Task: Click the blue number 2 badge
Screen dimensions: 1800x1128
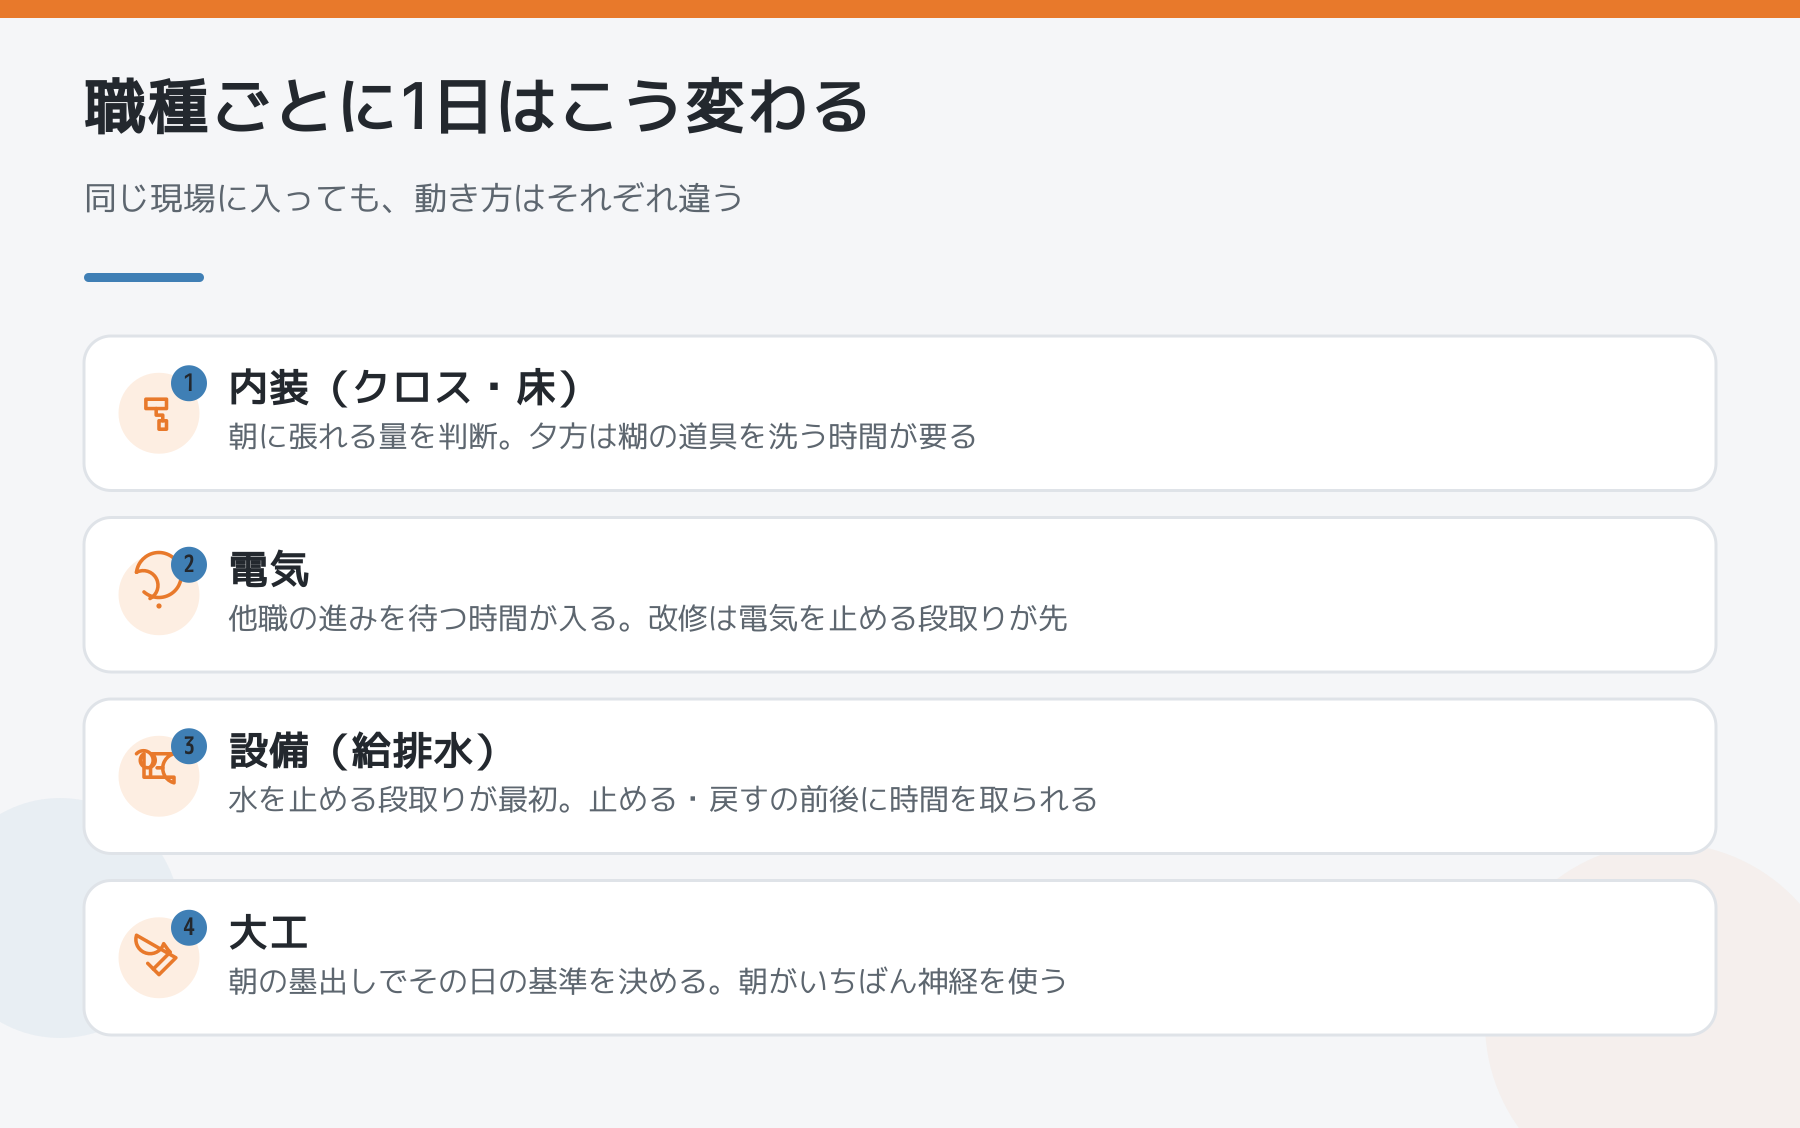Action: pyautogui.click(x=189, y=565)
